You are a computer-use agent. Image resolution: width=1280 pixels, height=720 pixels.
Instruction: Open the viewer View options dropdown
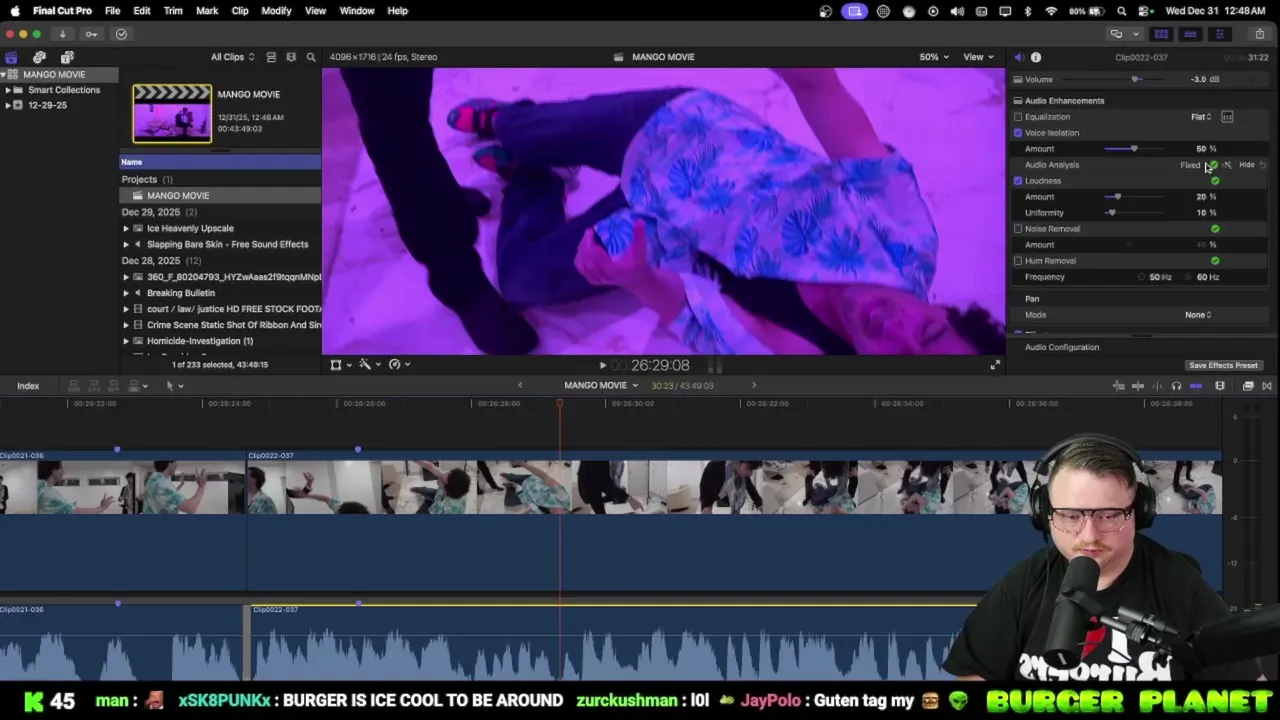pos(977,57)
